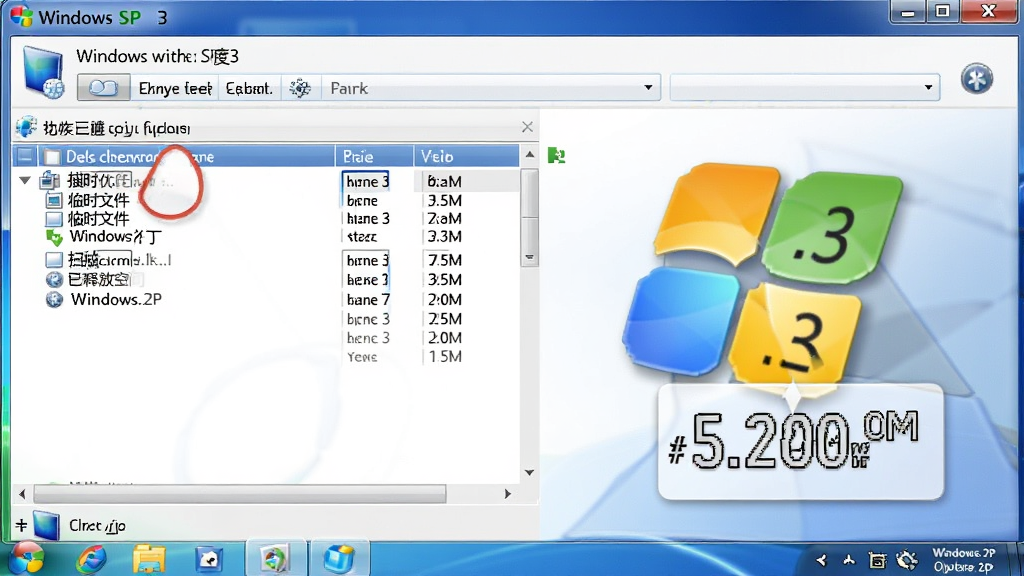This screenshot has height=576, width=1024.
Task: Click the left arrow of the horizontal scrollbar
Action: tap(22, 494)
